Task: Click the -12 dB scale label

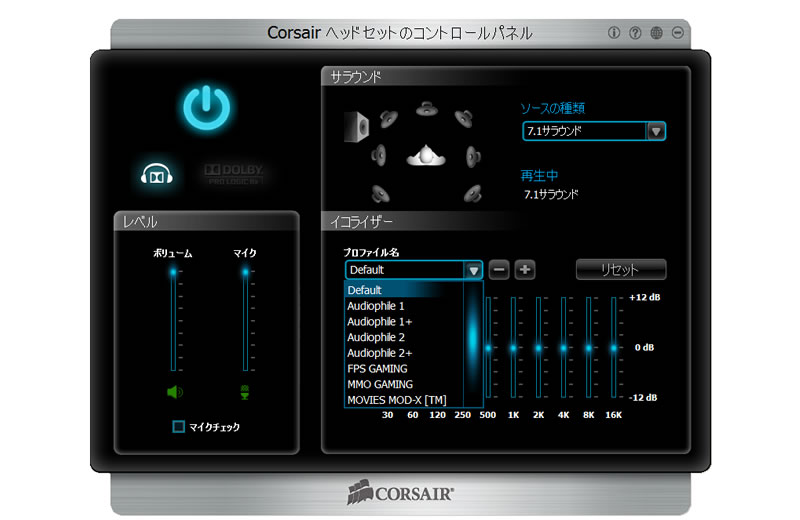Action: pyautogui.click(x=643, y=398)
